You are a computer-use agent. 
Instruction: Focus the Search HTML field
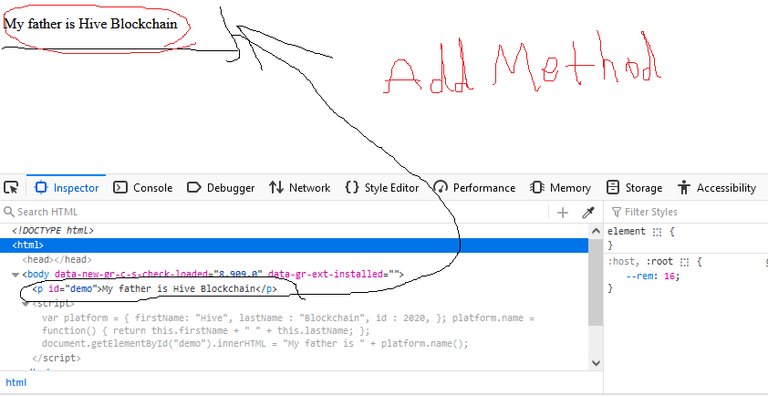274,212
